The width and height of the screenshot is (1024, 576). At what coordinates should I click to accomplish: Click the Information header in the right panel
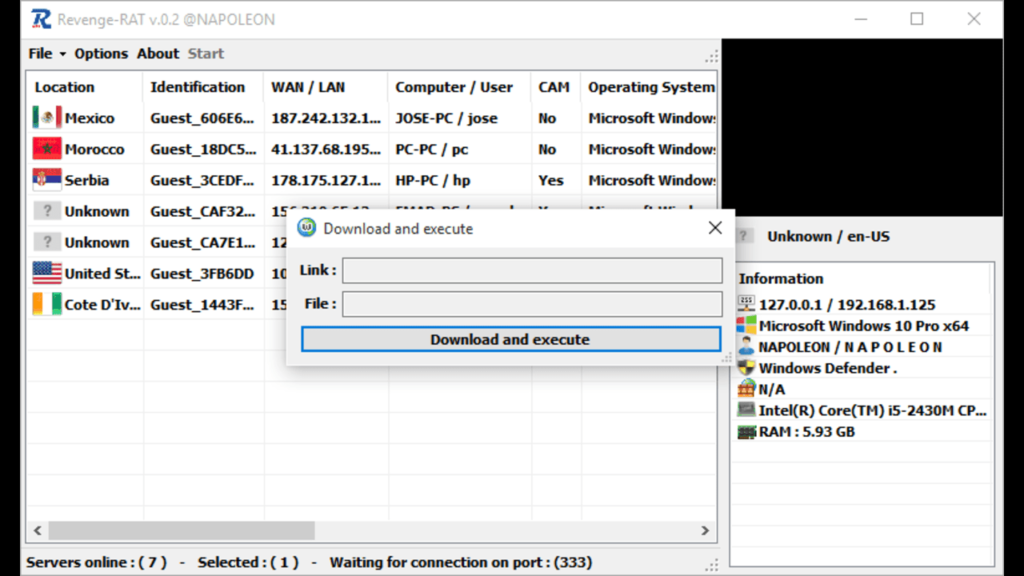[780, 279]
